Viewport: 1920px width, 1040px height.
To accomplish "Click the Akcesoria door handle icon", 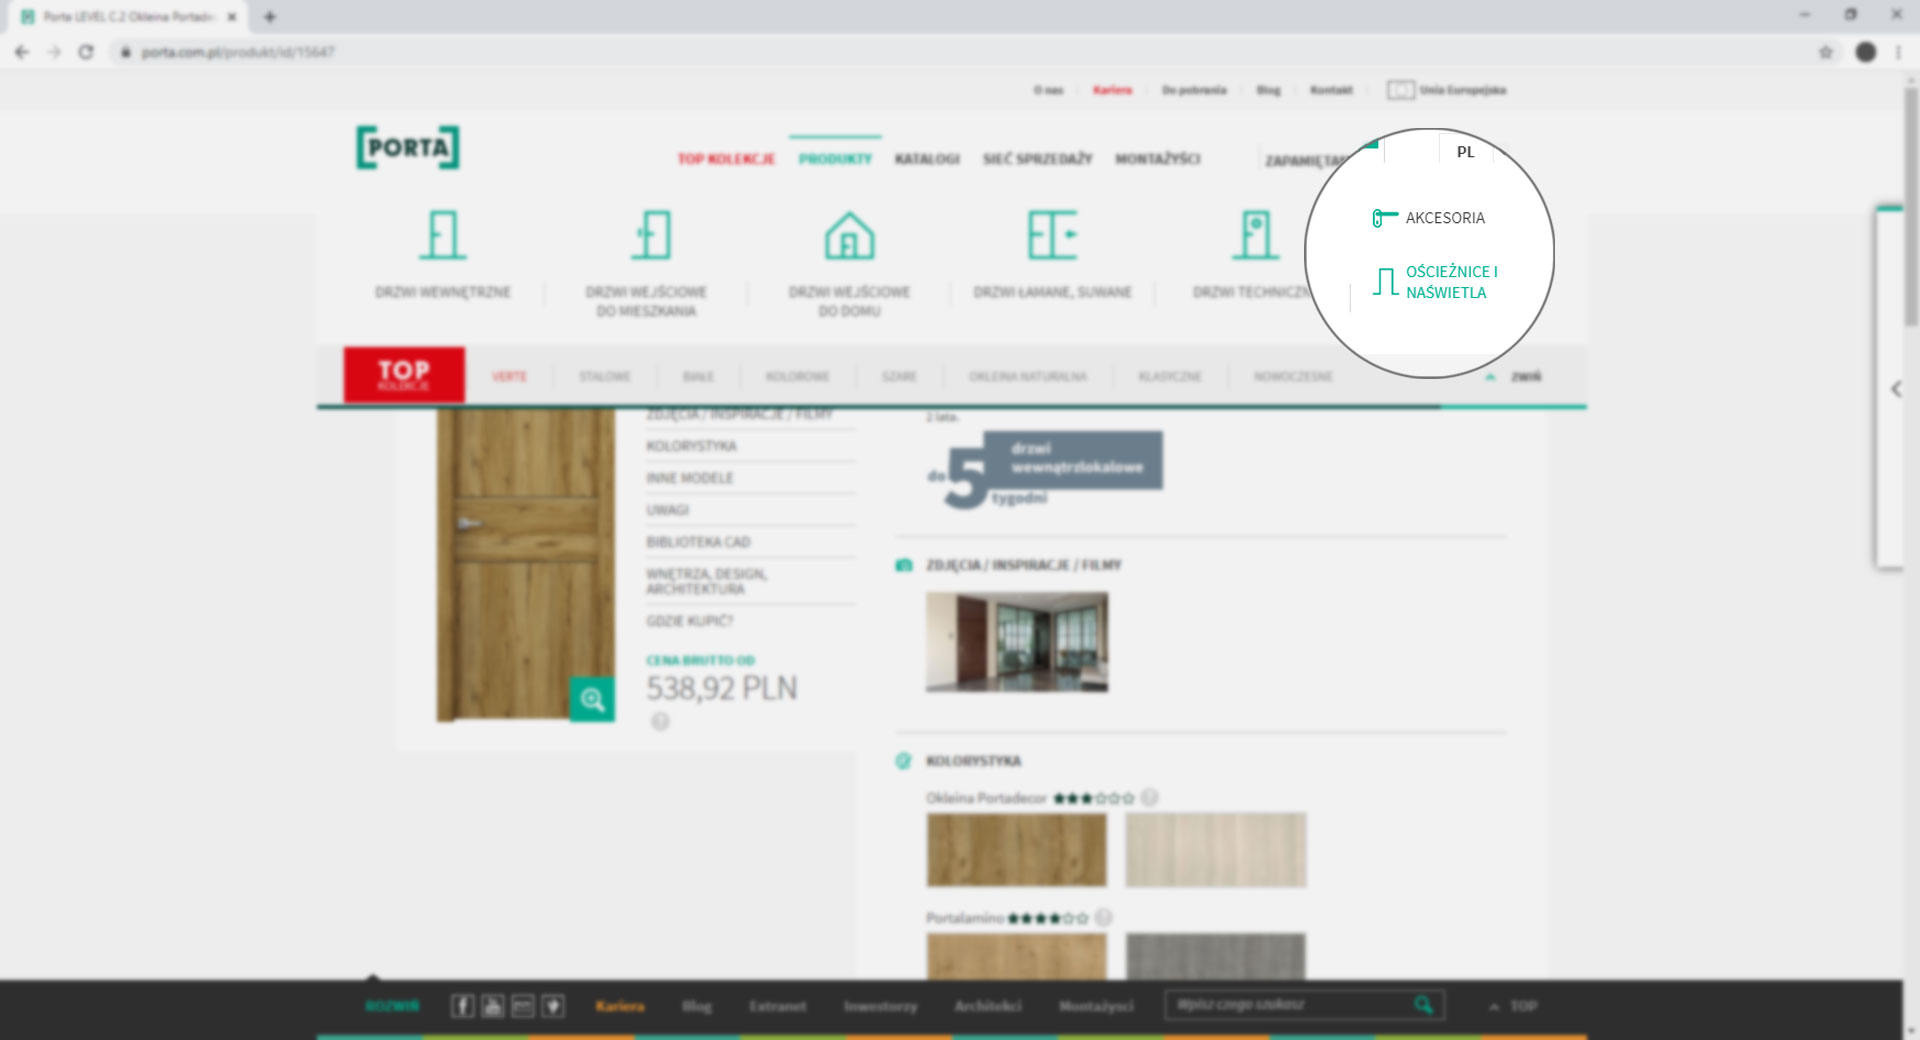I will pos(1384,218).
